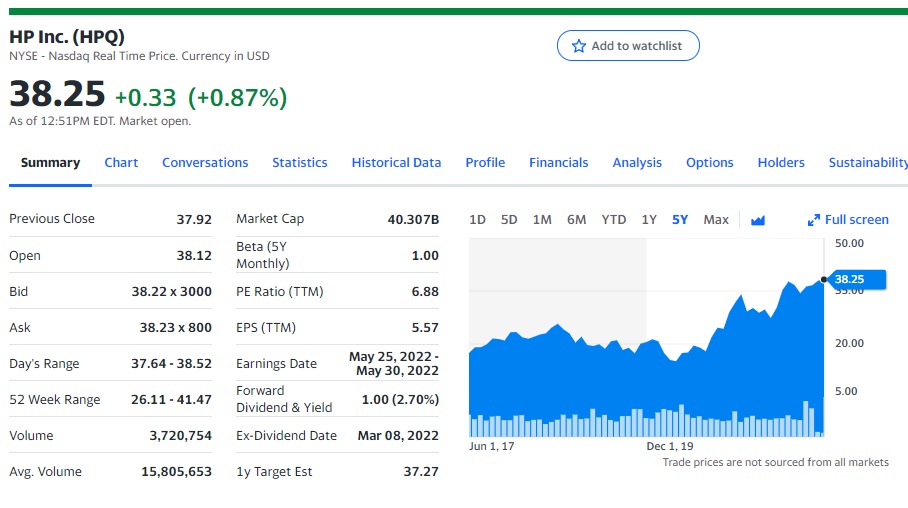Screen dimensions: 908x508
Task: Click the Dec 1, 19 axis label
Action: click(670, 447)
